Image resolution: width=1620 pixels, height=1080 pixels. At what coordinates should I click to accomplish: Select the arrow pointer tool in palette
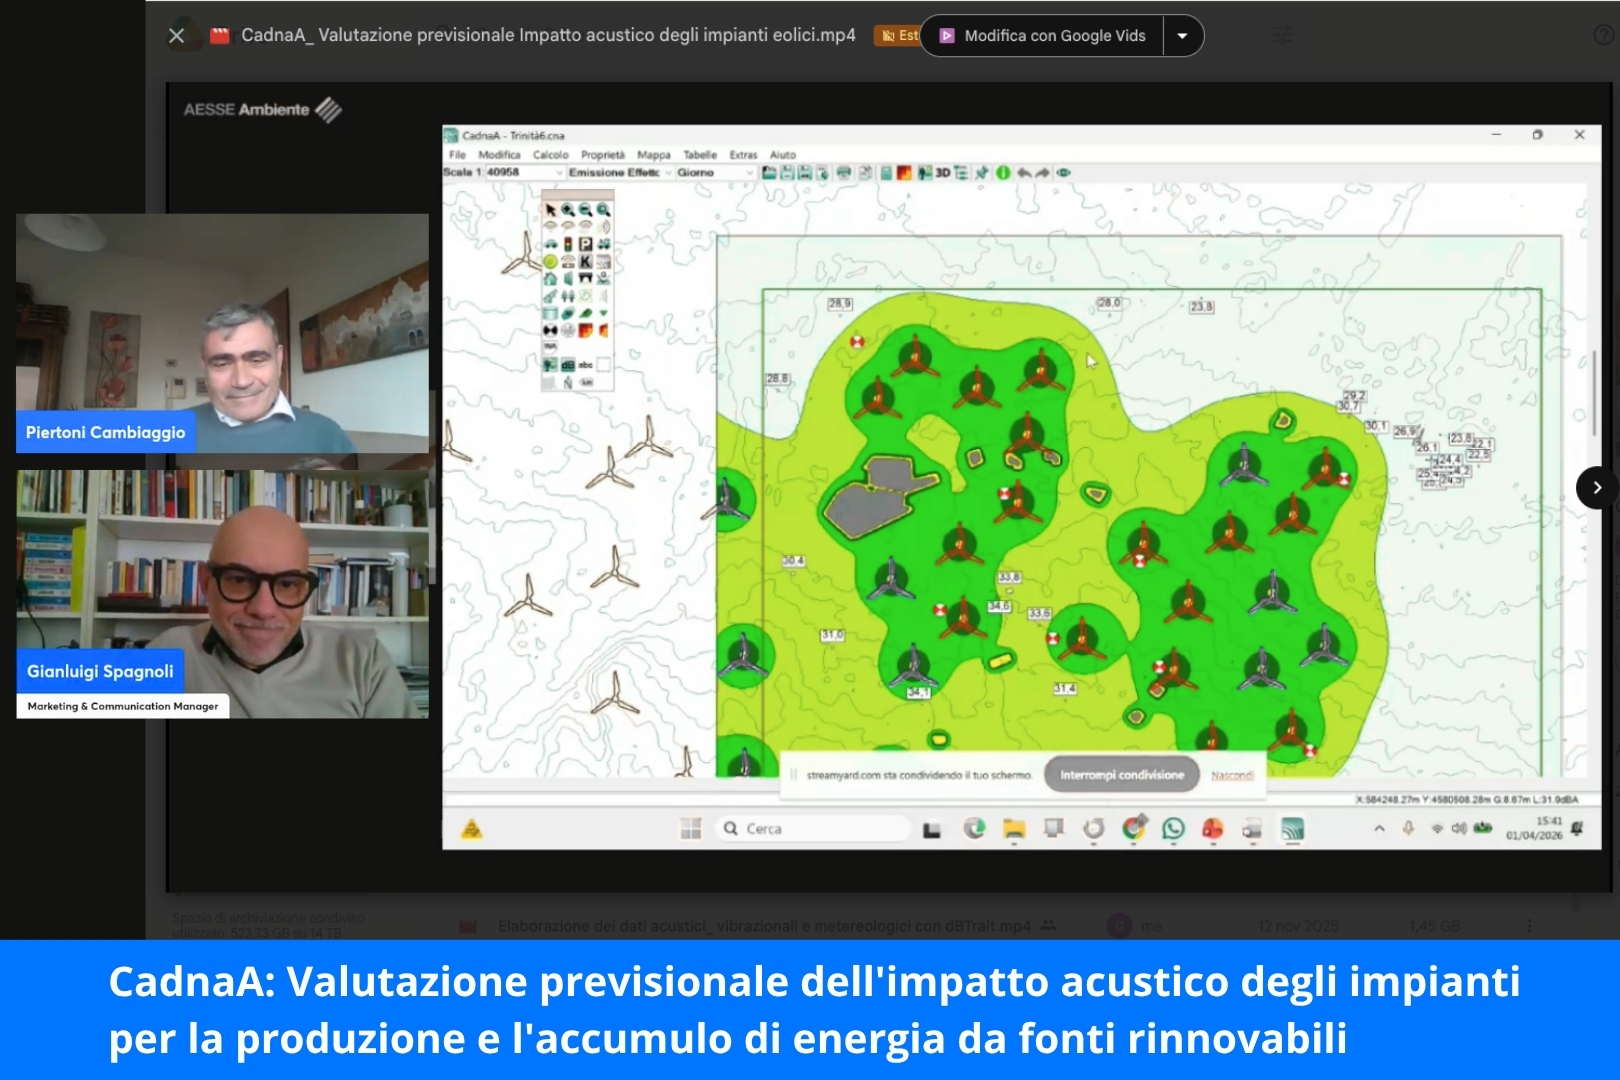click(551, 210)
